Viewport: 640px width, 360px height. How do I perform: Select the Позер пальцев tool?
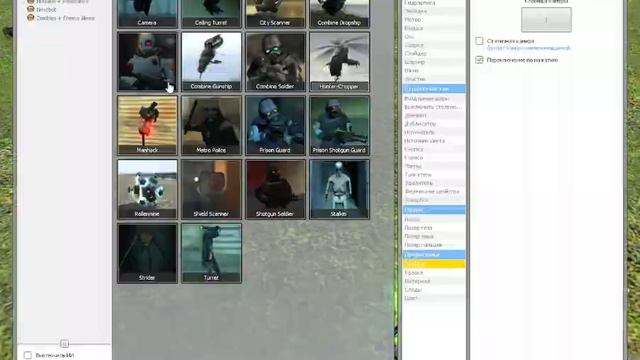click(x=433, y=245)
